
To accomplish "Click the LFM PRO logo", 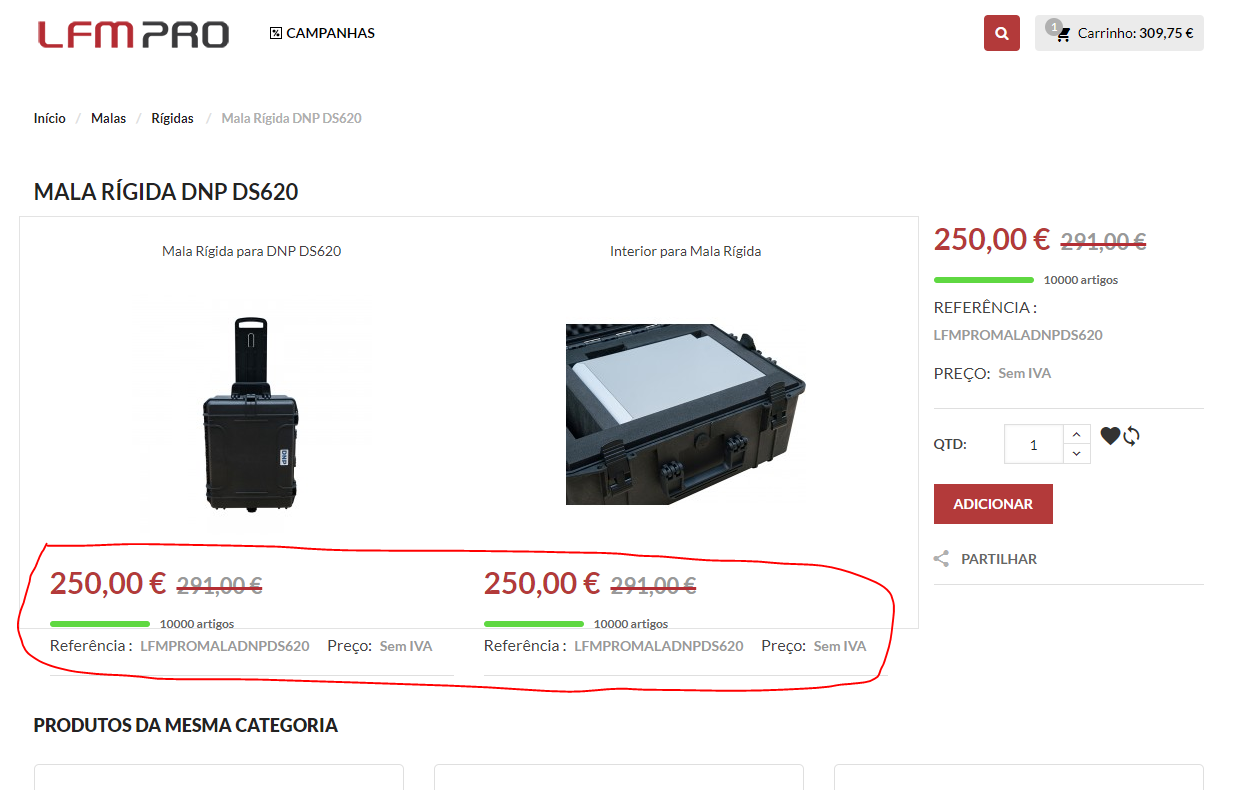I will (x=133, y=34).
